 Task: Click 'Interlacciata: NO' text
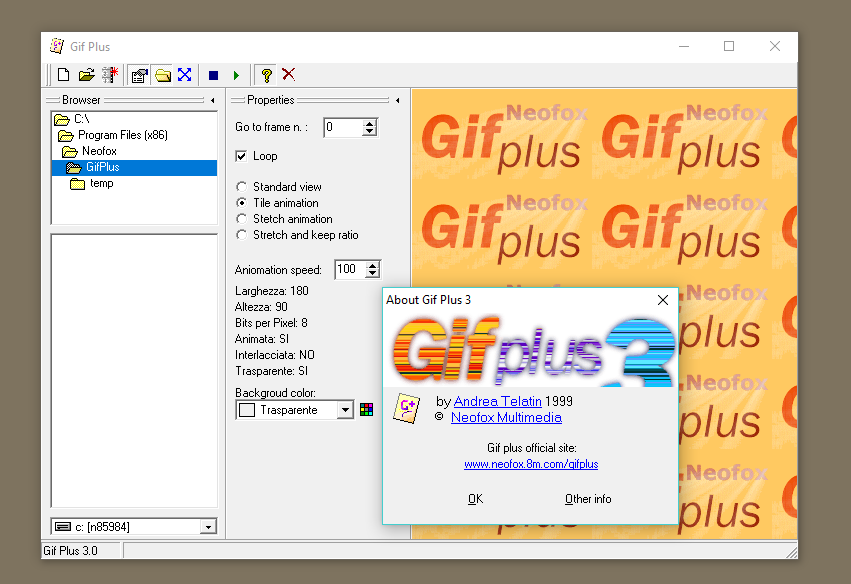tap(275, 355)
